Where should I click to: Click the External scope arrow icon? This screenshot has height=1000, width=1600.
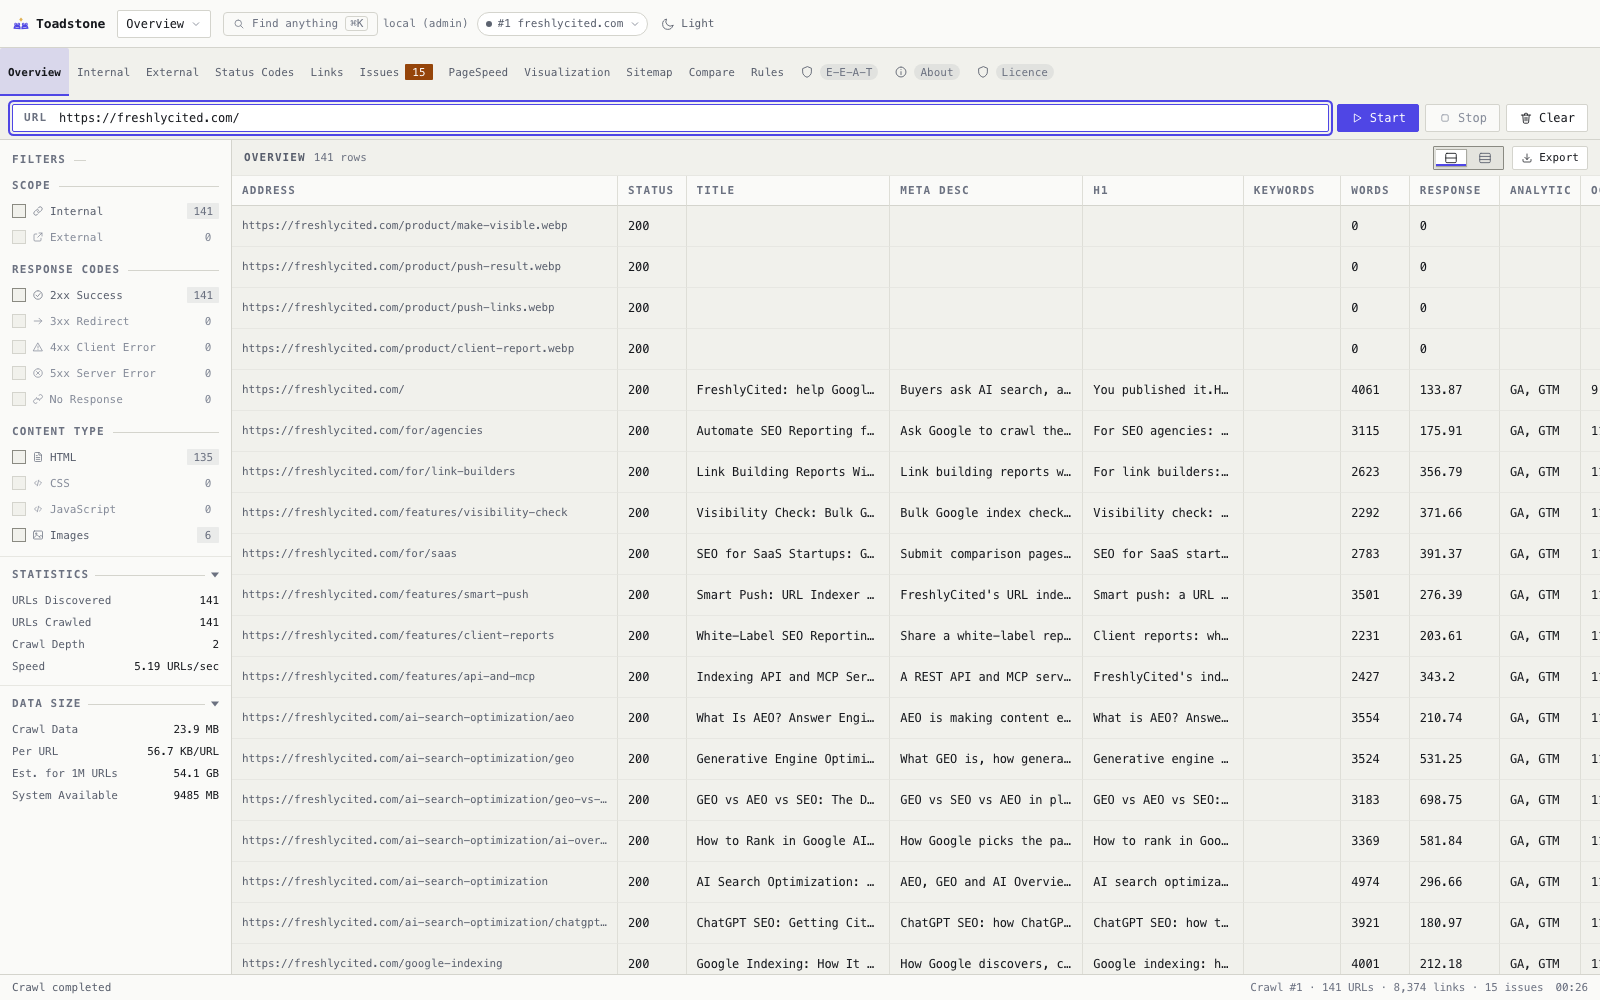click(x=38, y=237)
